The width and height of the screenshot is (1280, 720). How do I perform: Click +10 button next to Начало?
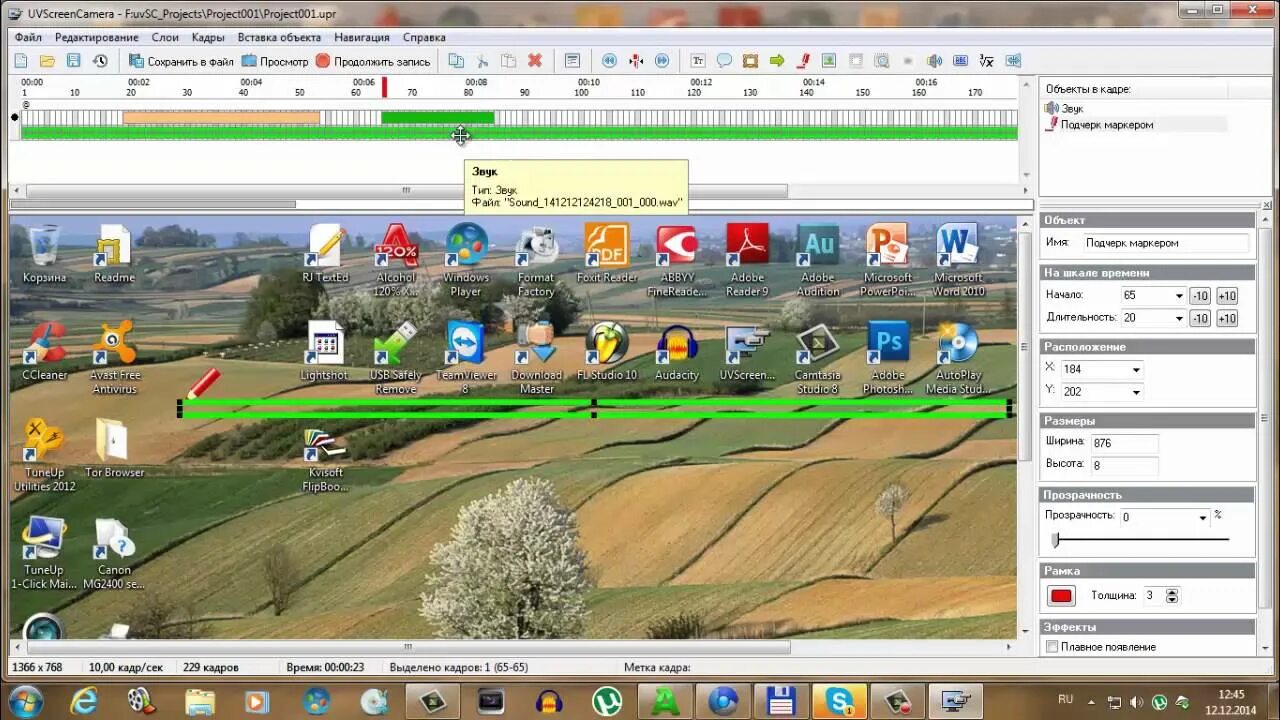click(1227, 296)
